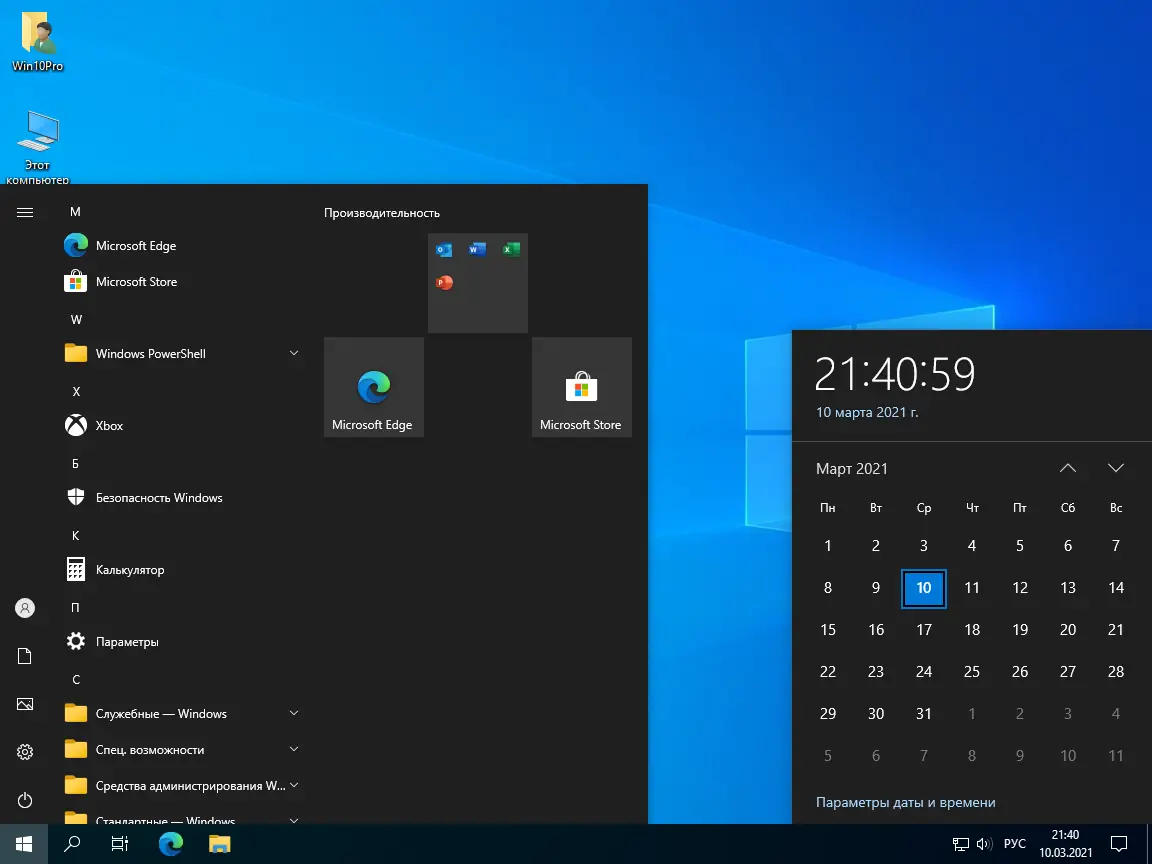The image size is (1152, 864).
Task: Open the Microsoft Store tile
Action: point(581,387)
